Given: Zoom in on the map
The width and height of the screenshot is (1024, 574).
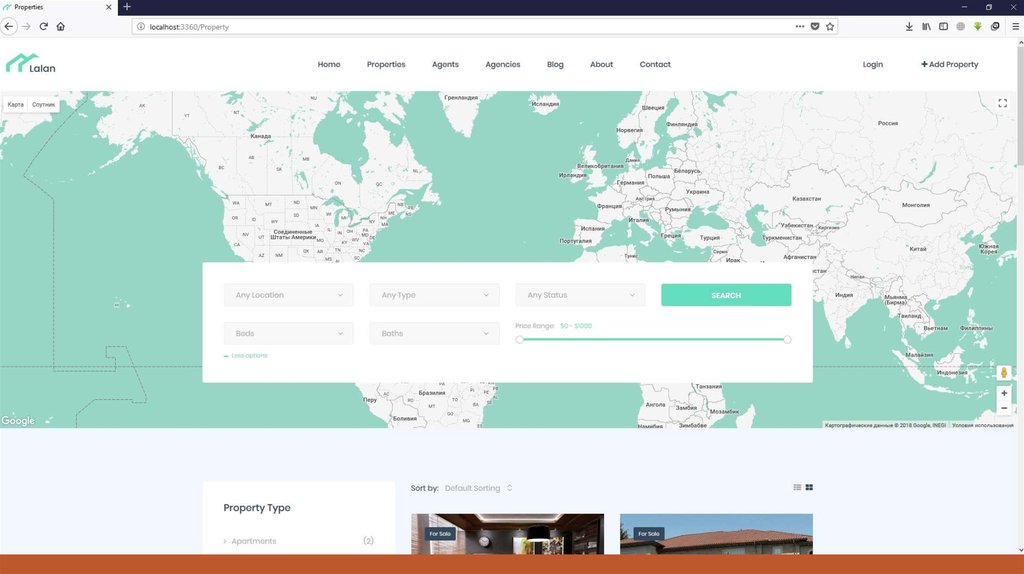Looking at the screenshot, I should point(1004,393).
